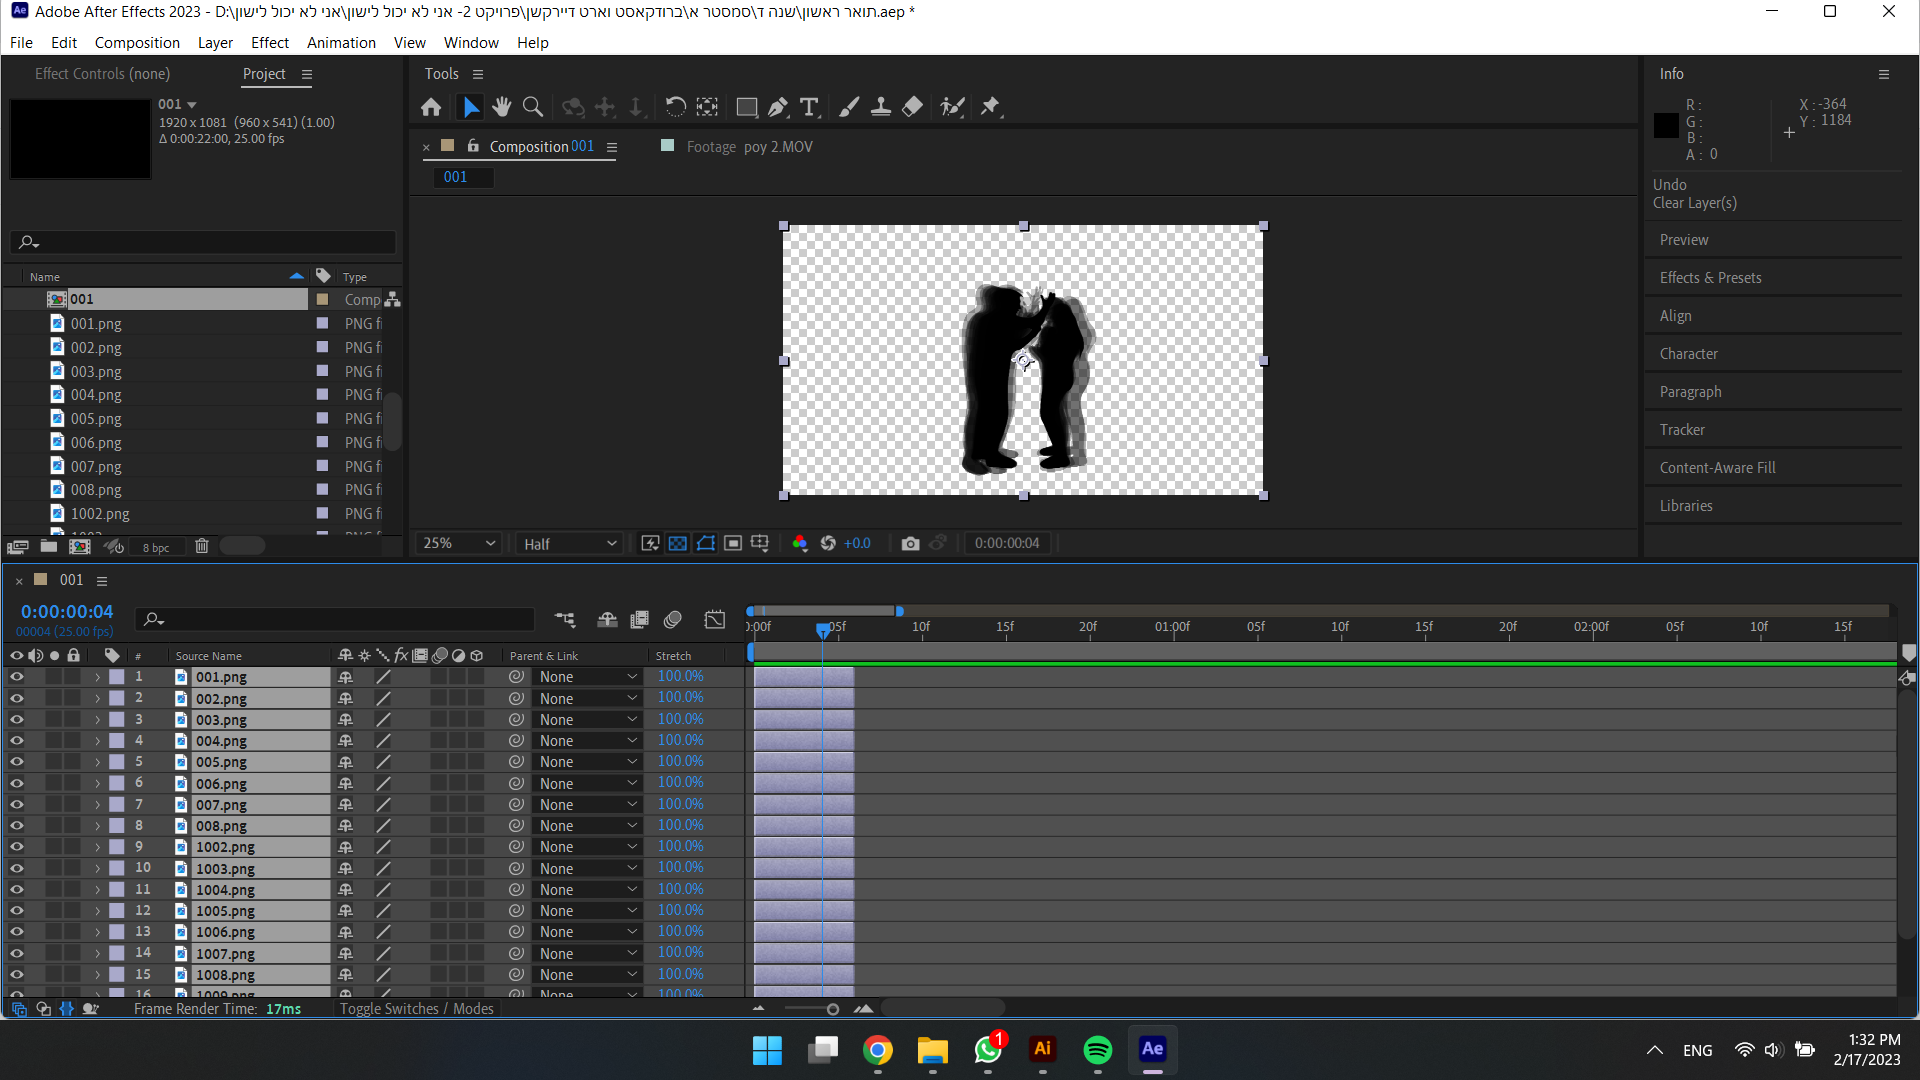Viewport: 1920px width, 1080px height.
Task: Launch Adobe Illustrator from the taskbar
Action: coord(1042,1050)
